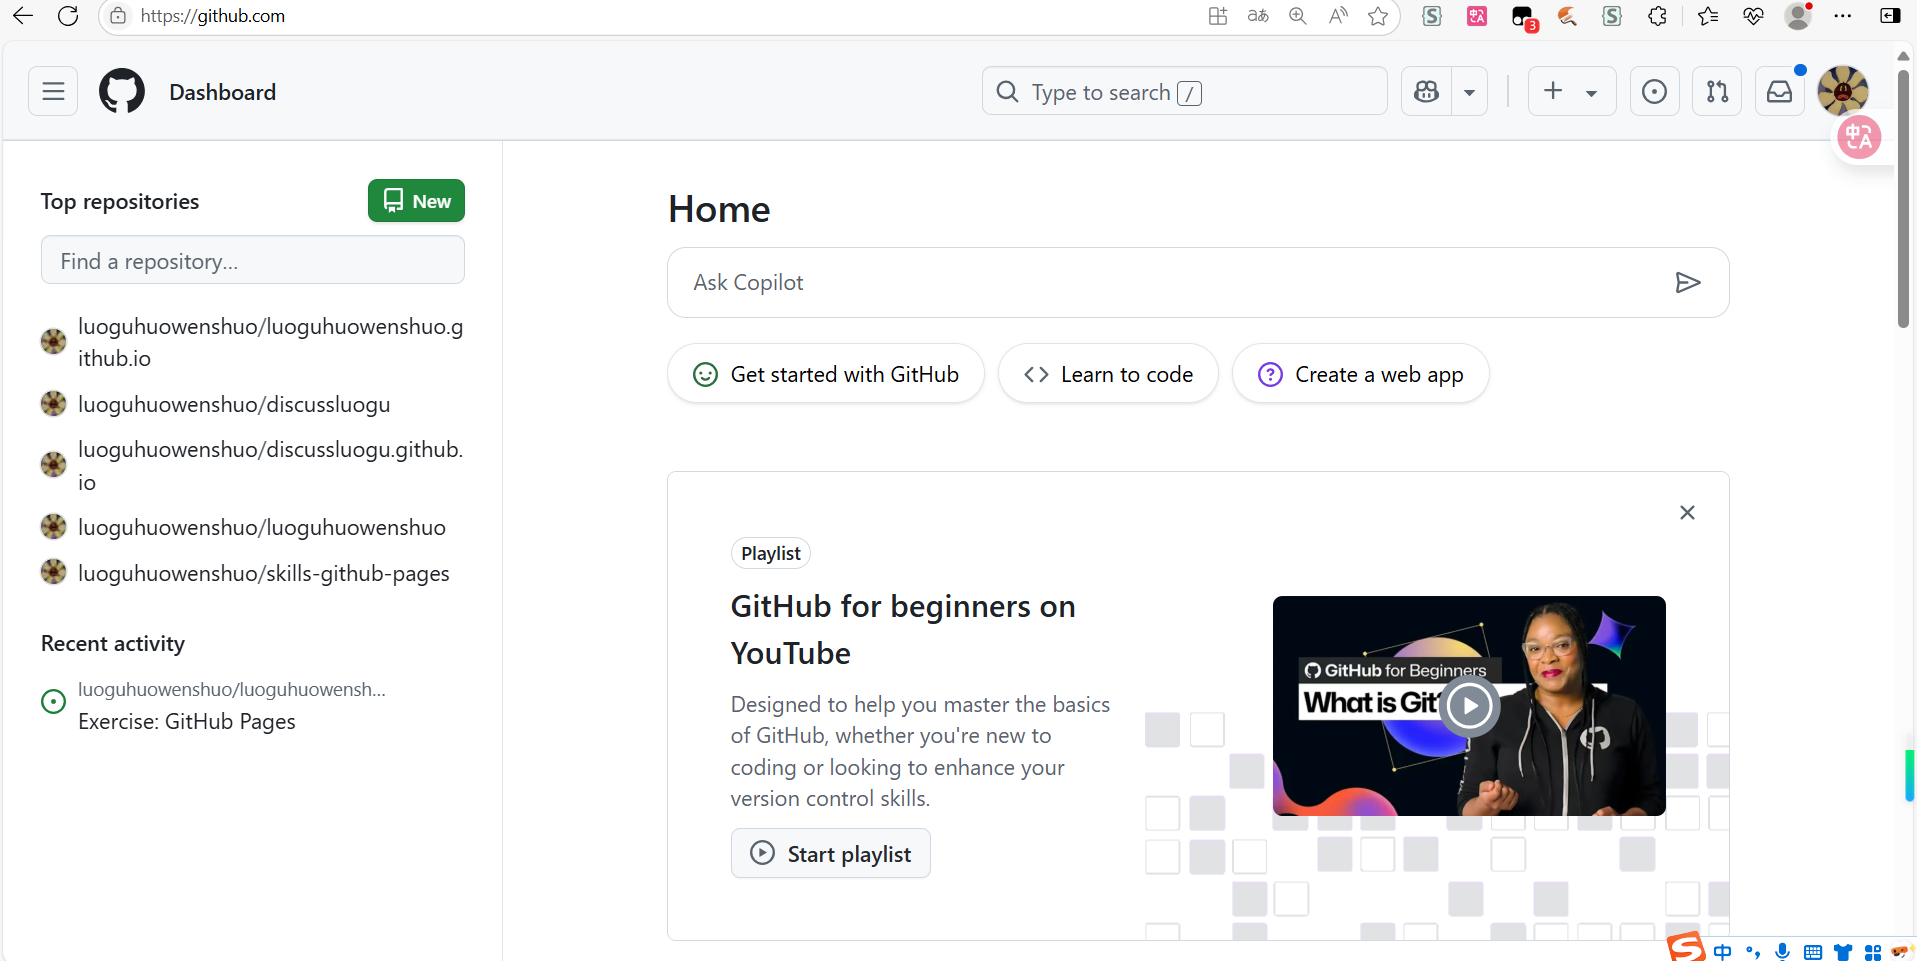Focus the Type to search box

pos(1184,92)
